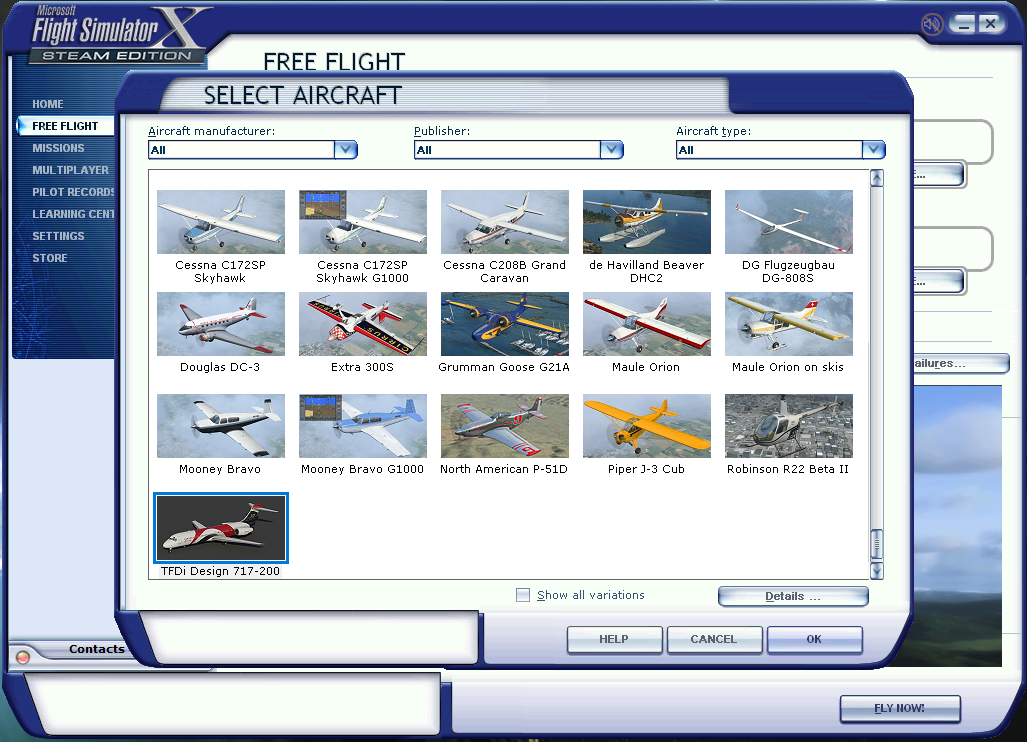Select the de Havilland Beaver DHC2 floatplane

tap(646, 222)
